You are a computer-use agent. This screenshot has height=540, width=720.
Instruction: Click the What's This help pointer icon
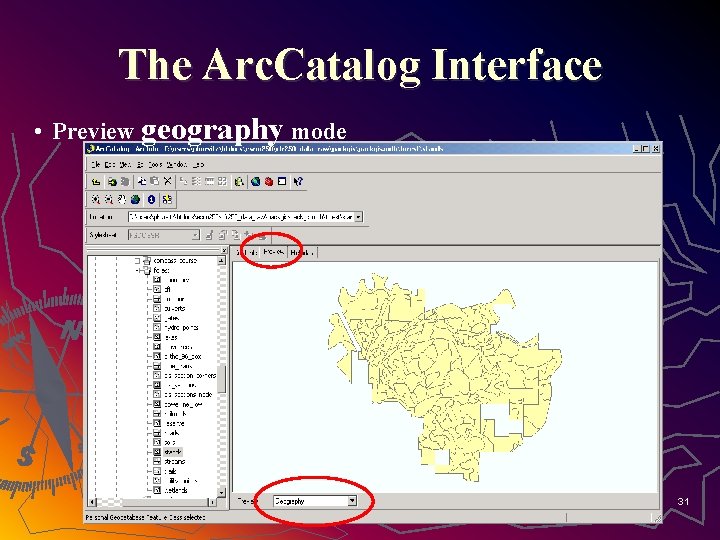298,181
